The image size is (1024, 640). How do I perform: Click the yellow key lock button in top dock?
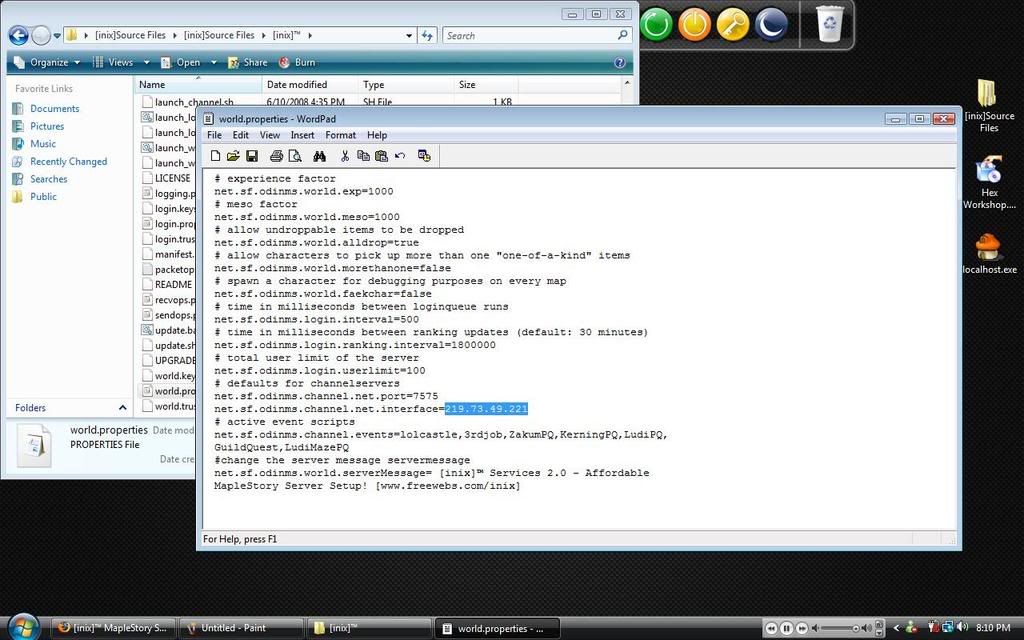coord(733,25)
